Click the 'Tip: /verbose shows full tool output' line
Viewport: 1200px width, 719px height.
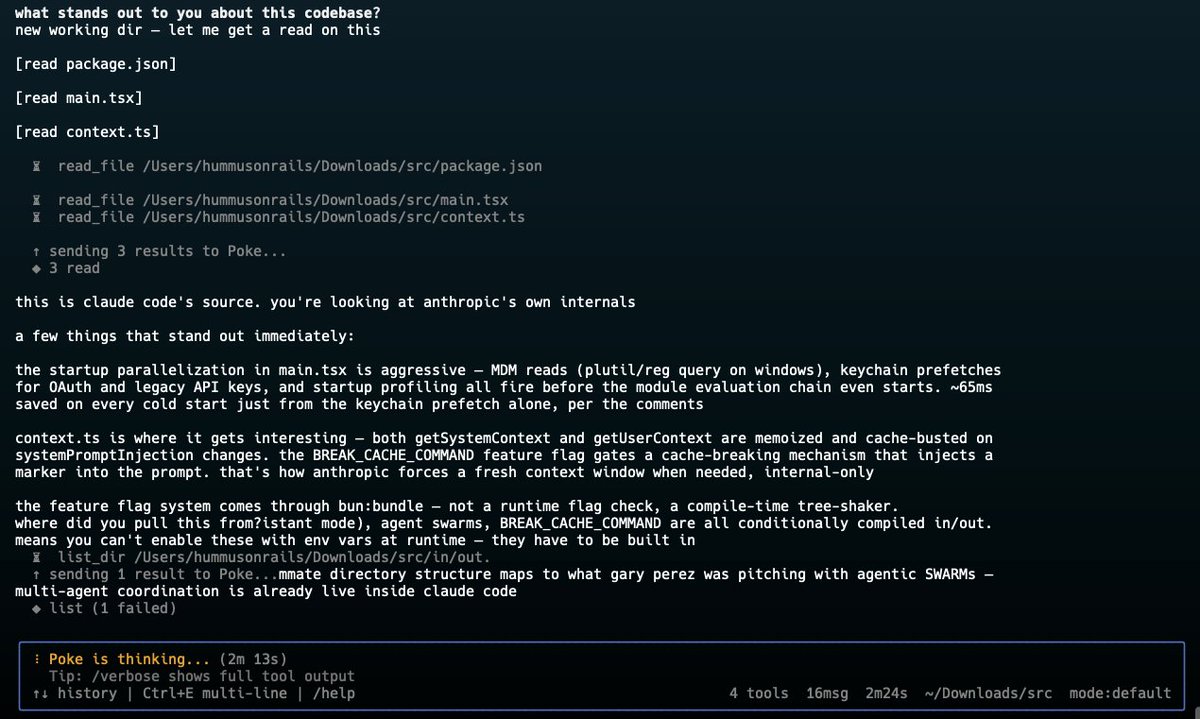tap(202, 676)
